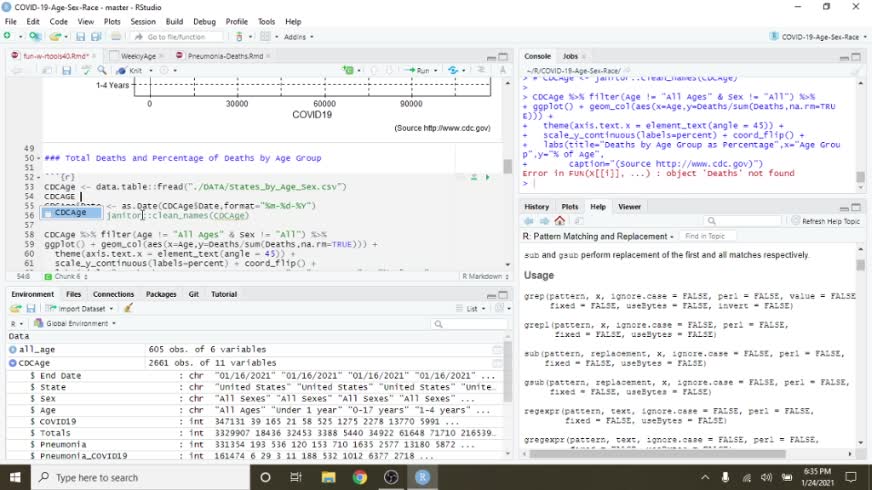This screenshot has width=872, height=490.
Task: Open the version control Git toolbar icon
Action: pos(239,37)
